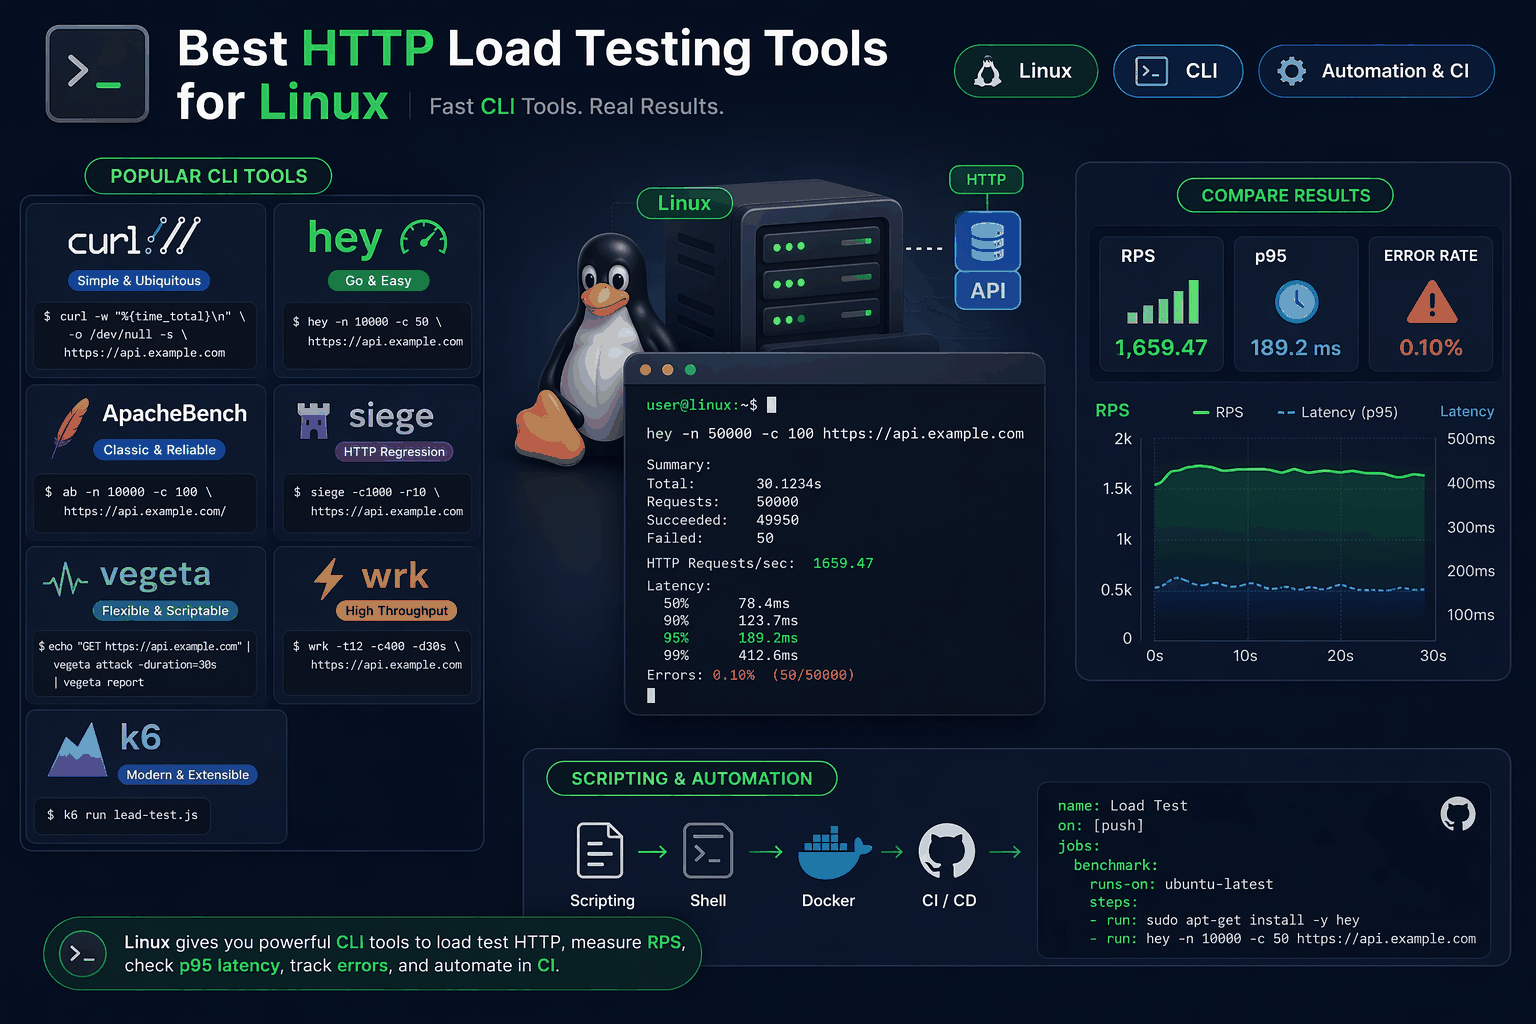This screenshot has width=1536, height=1024.
Task: Click the Docker whale icon in automation flow
Action: [x=829, y=851]
